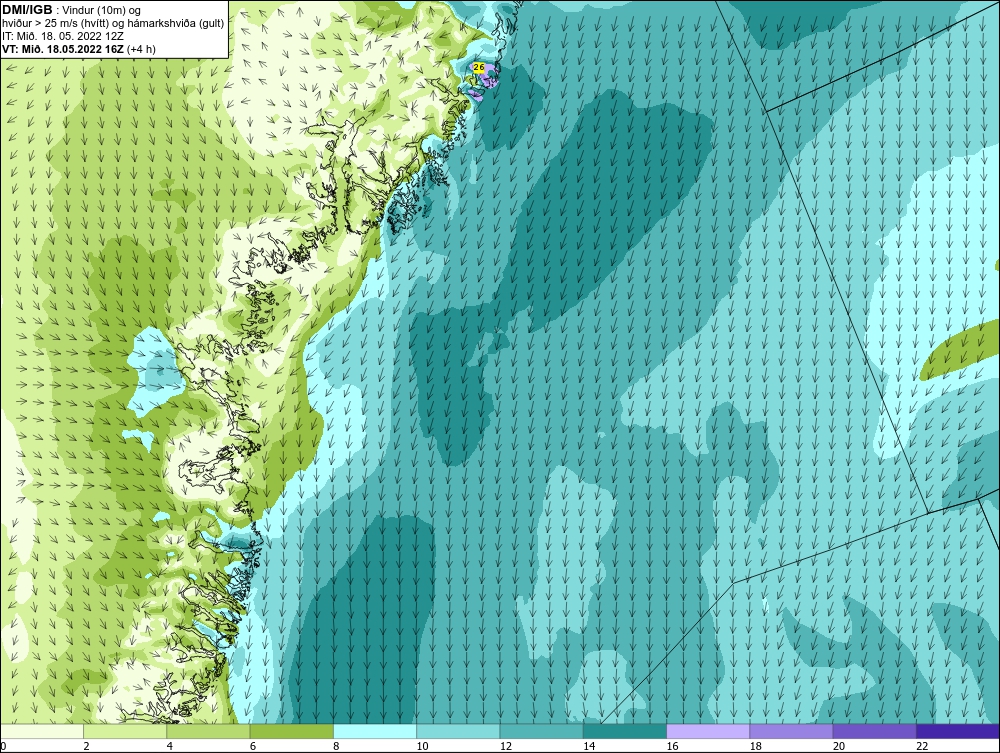Click the 'Vindur (10m) og' heading text
Viewport: 1000px width, 753px height.
coord(103,10)
